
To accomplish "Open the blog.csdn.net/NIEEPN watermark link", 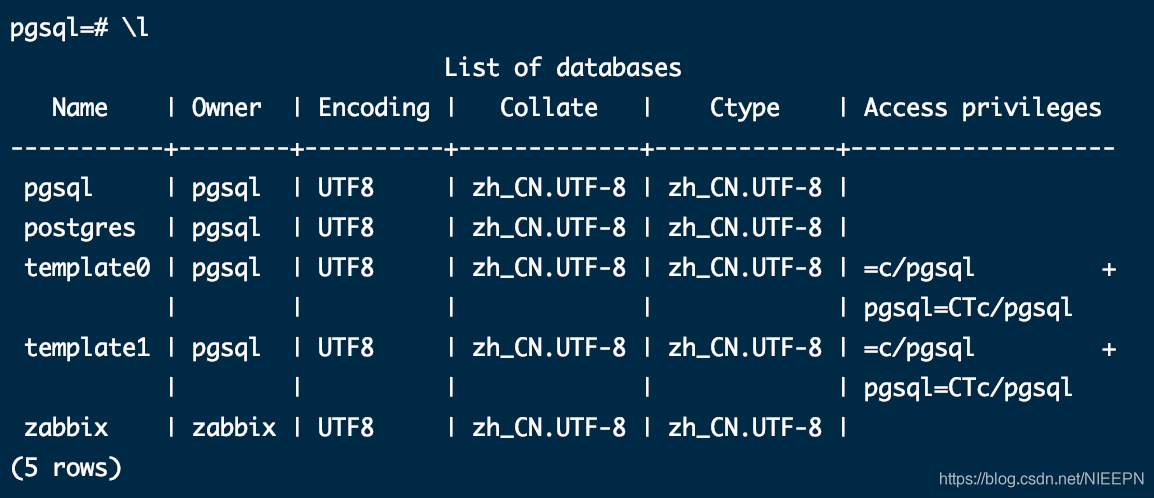I will pyautogui.click(x=1041, y=480).
